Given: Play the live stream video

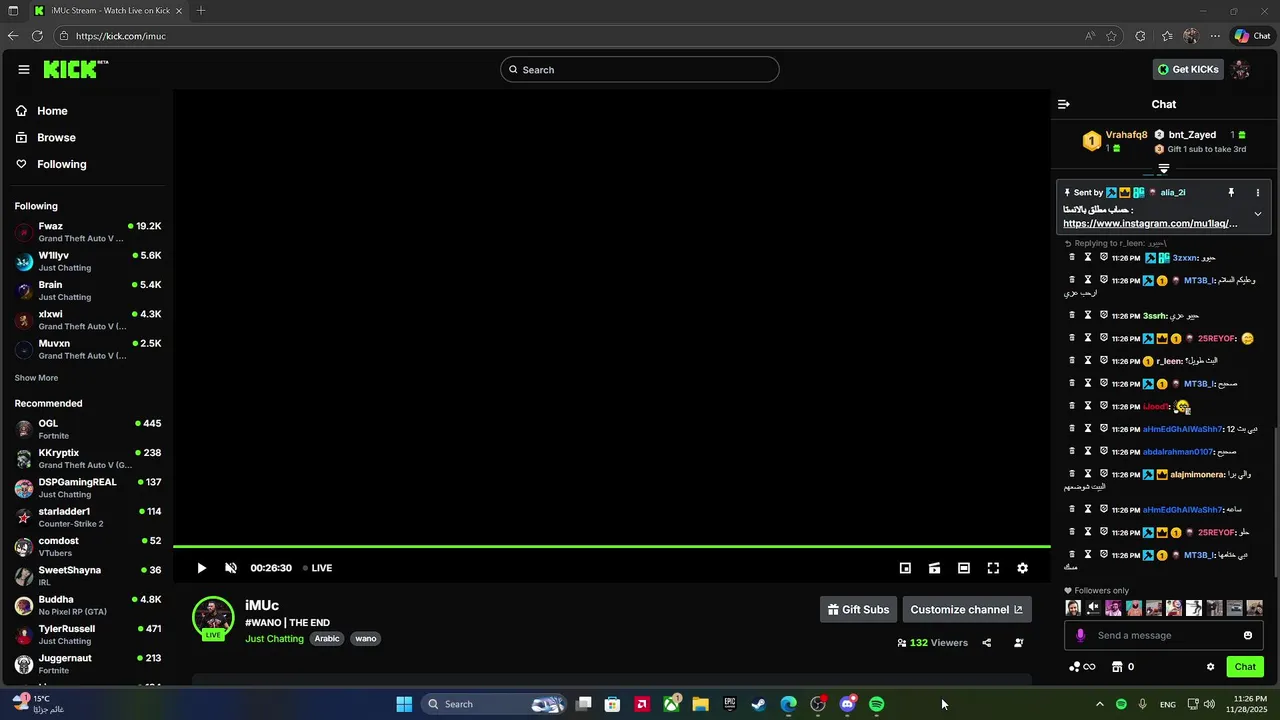Looking at the screenshot, I should point(201,568).
